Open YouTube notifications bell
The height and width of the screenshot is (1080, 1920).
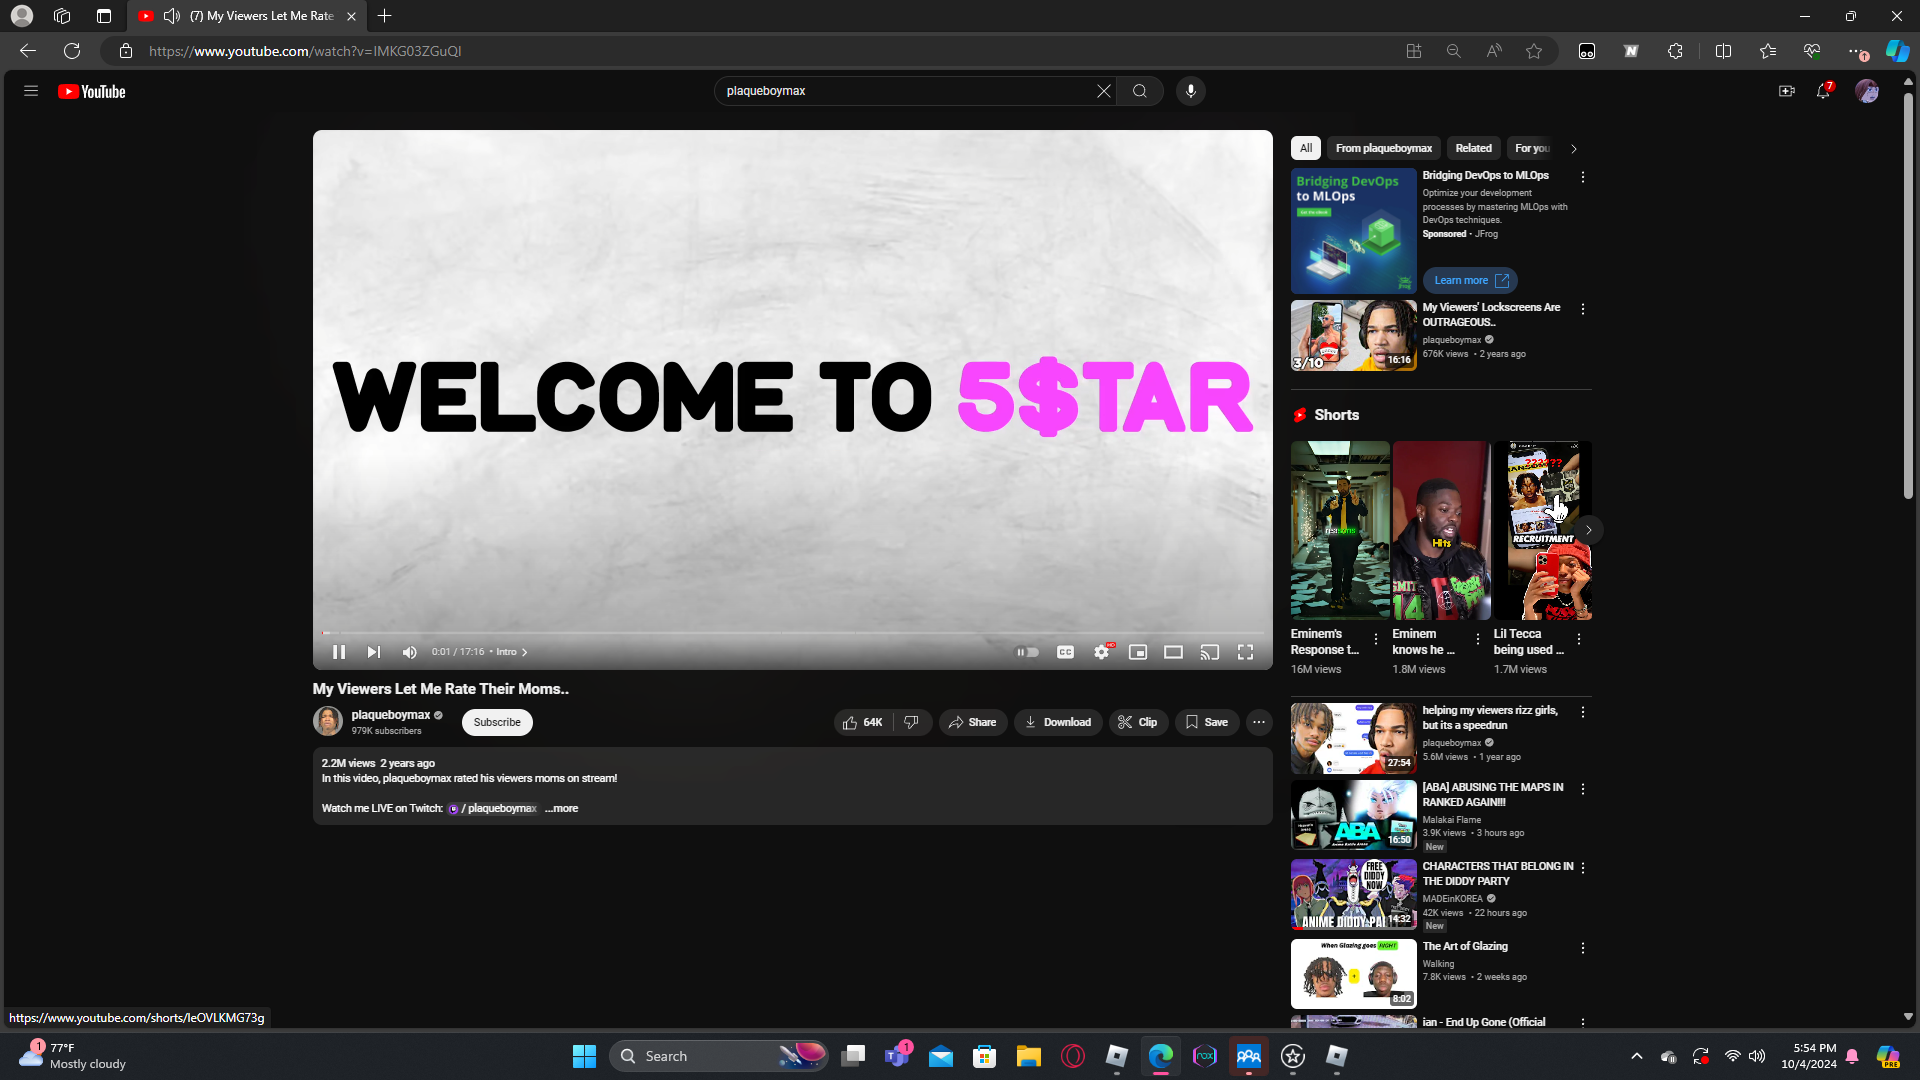(1823, 91)
